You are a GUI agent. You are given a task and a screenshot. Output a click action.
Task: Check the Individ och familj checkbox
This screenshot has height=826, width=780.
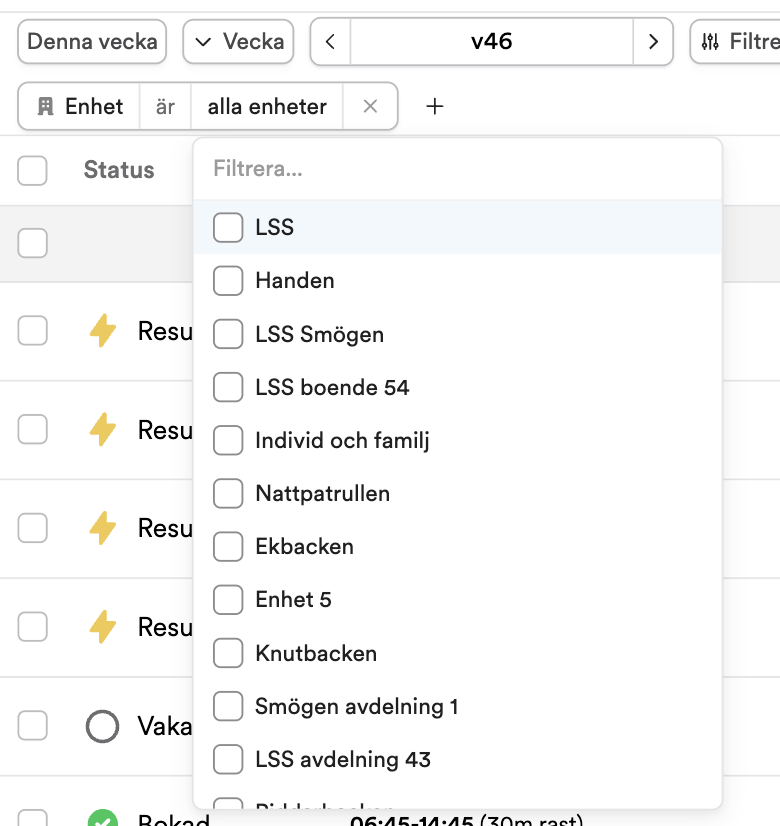click(x=228, y=440)
